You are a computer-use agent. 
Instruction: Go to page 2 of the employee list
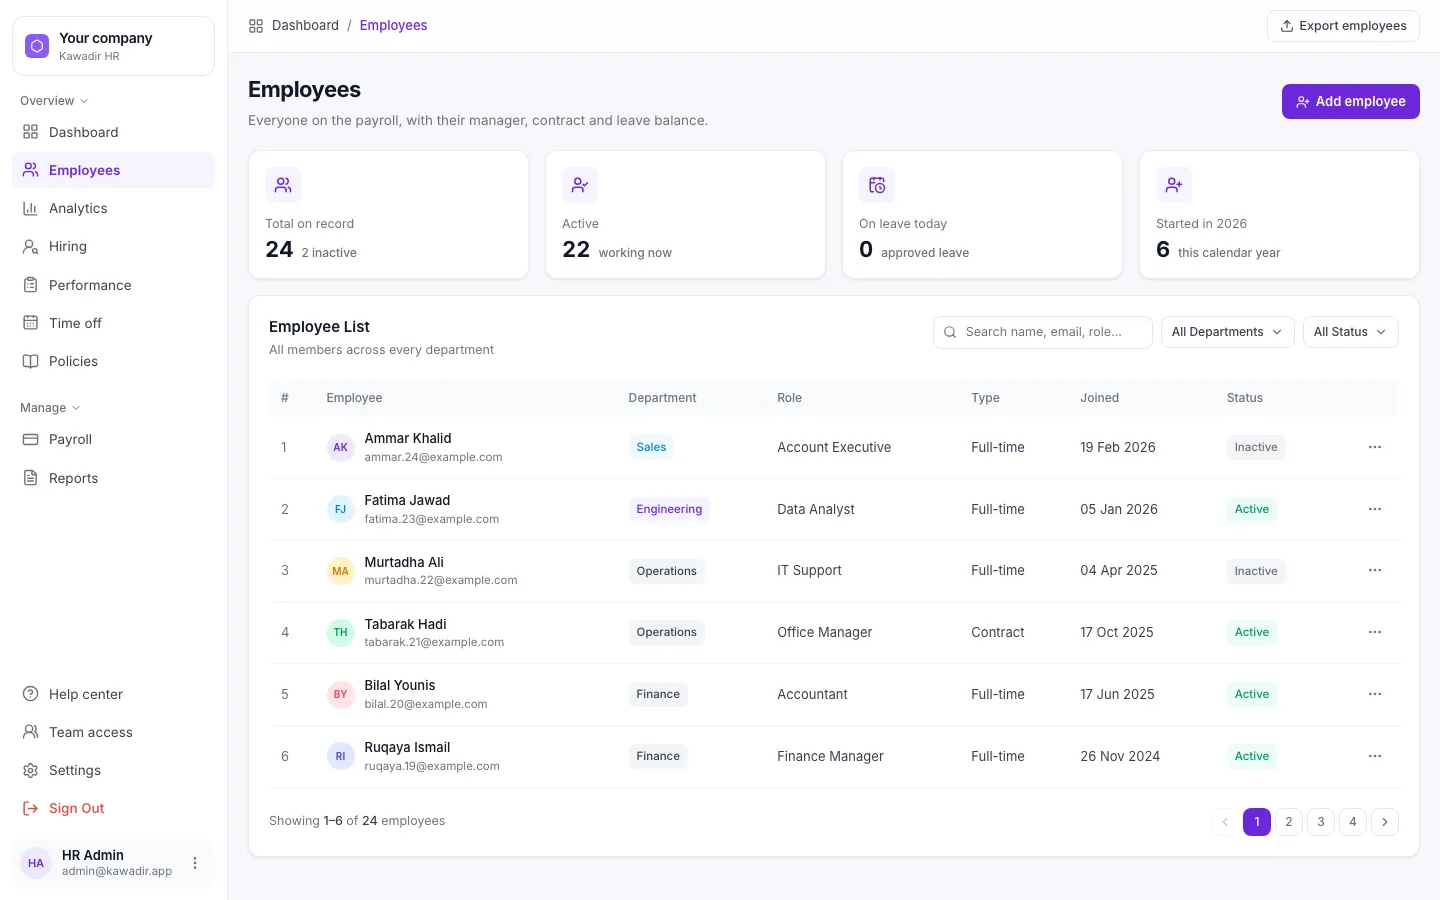[x=1289, y=822]
